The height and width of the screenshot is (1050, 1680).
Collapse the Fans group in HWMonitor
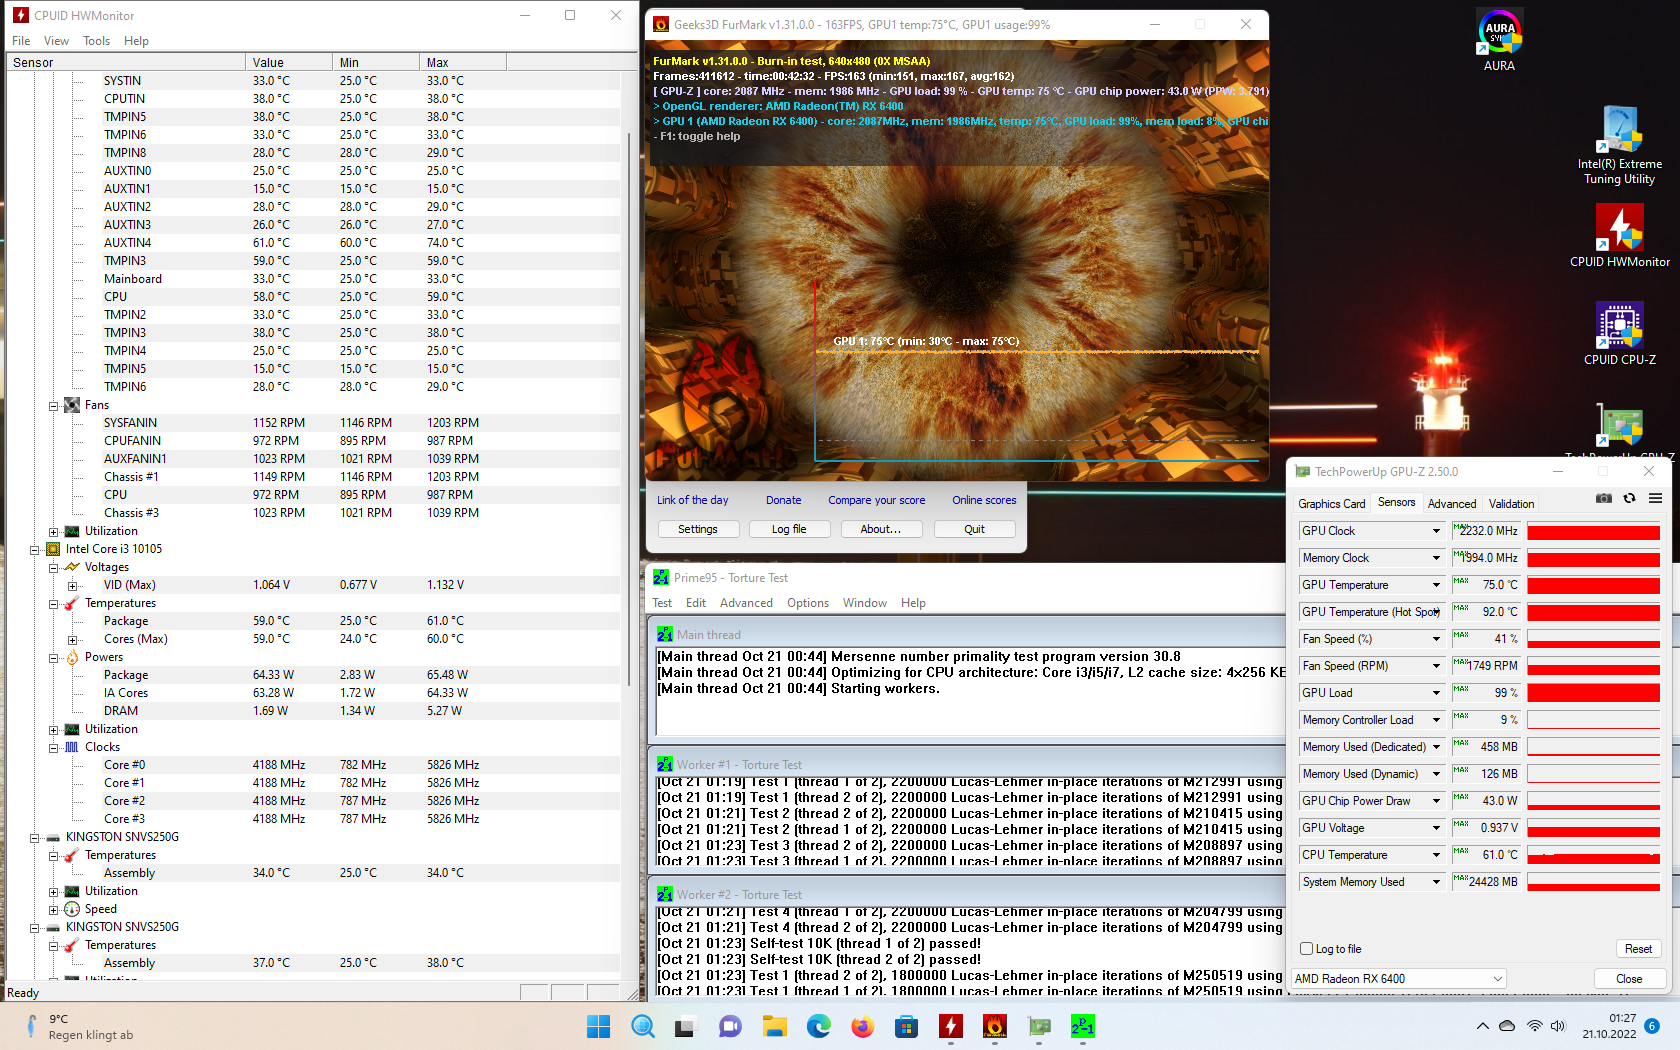click(x=53, y=406)
